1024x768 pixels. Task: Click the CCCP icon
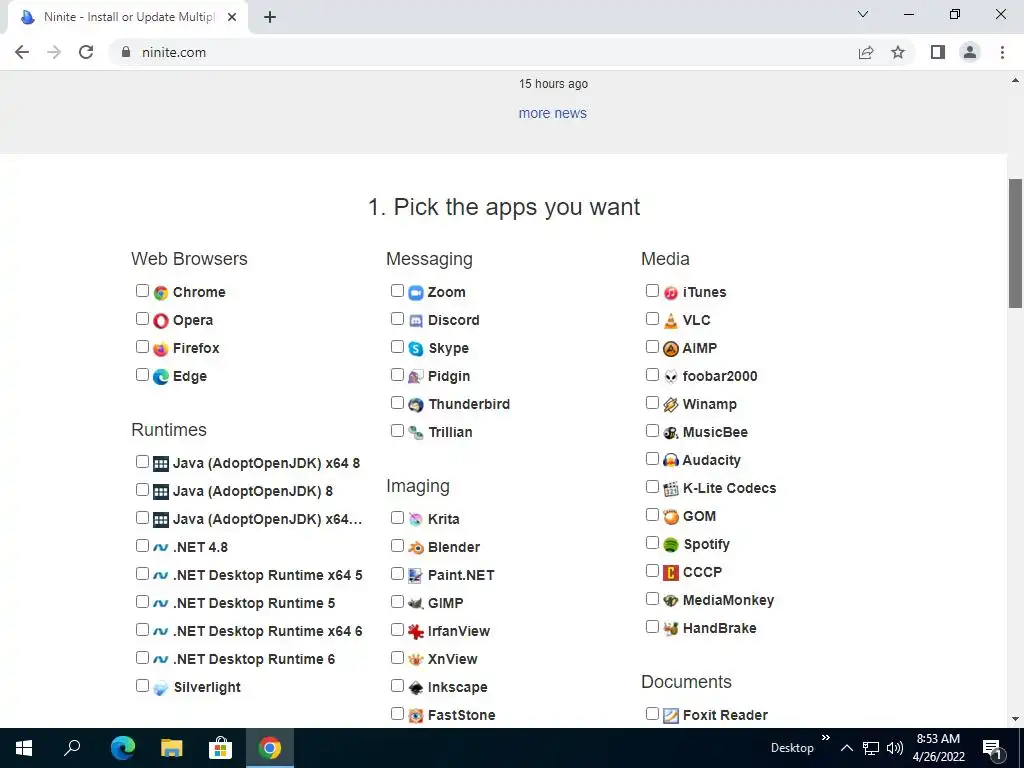coord(671,573)
